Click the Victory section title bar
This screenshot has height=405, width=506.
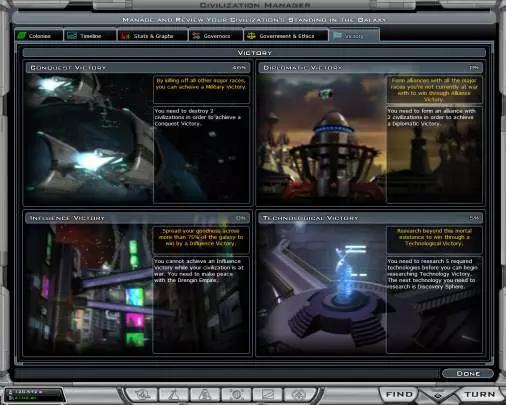pos(254,53)
